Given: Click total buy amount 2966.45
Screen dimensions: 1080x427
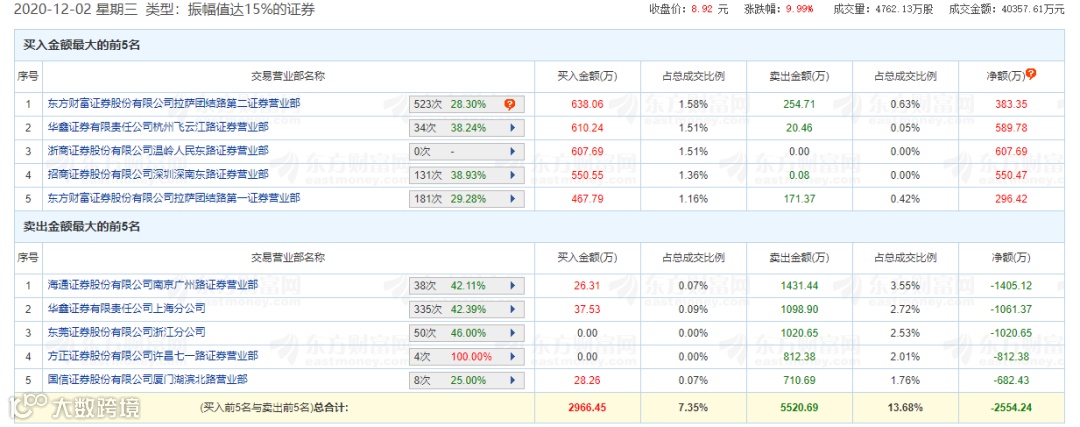Looking at the screenshot, I should tap(588, 408).
